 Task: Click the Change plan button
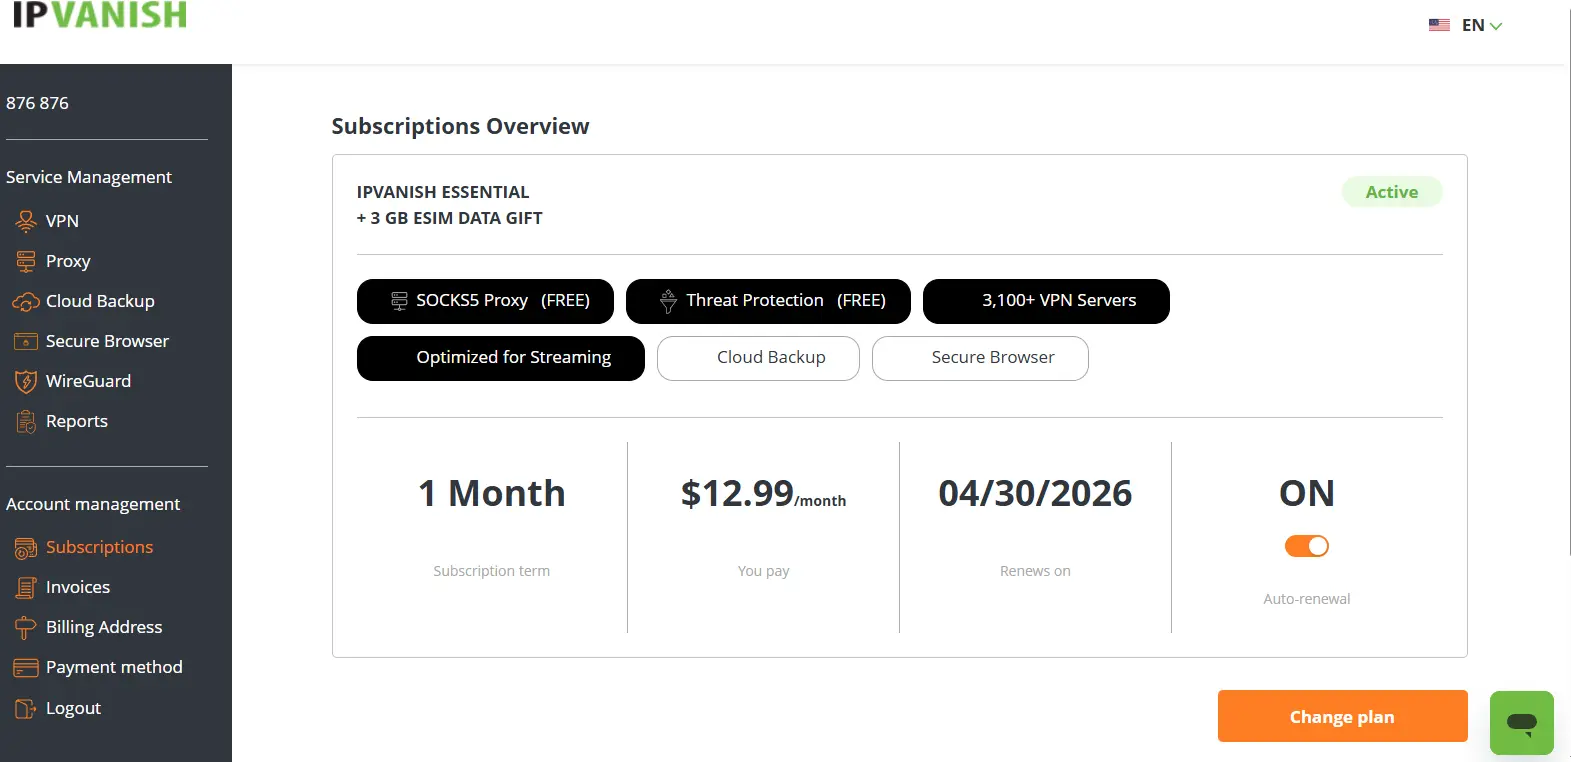[x=1342, y=716]
